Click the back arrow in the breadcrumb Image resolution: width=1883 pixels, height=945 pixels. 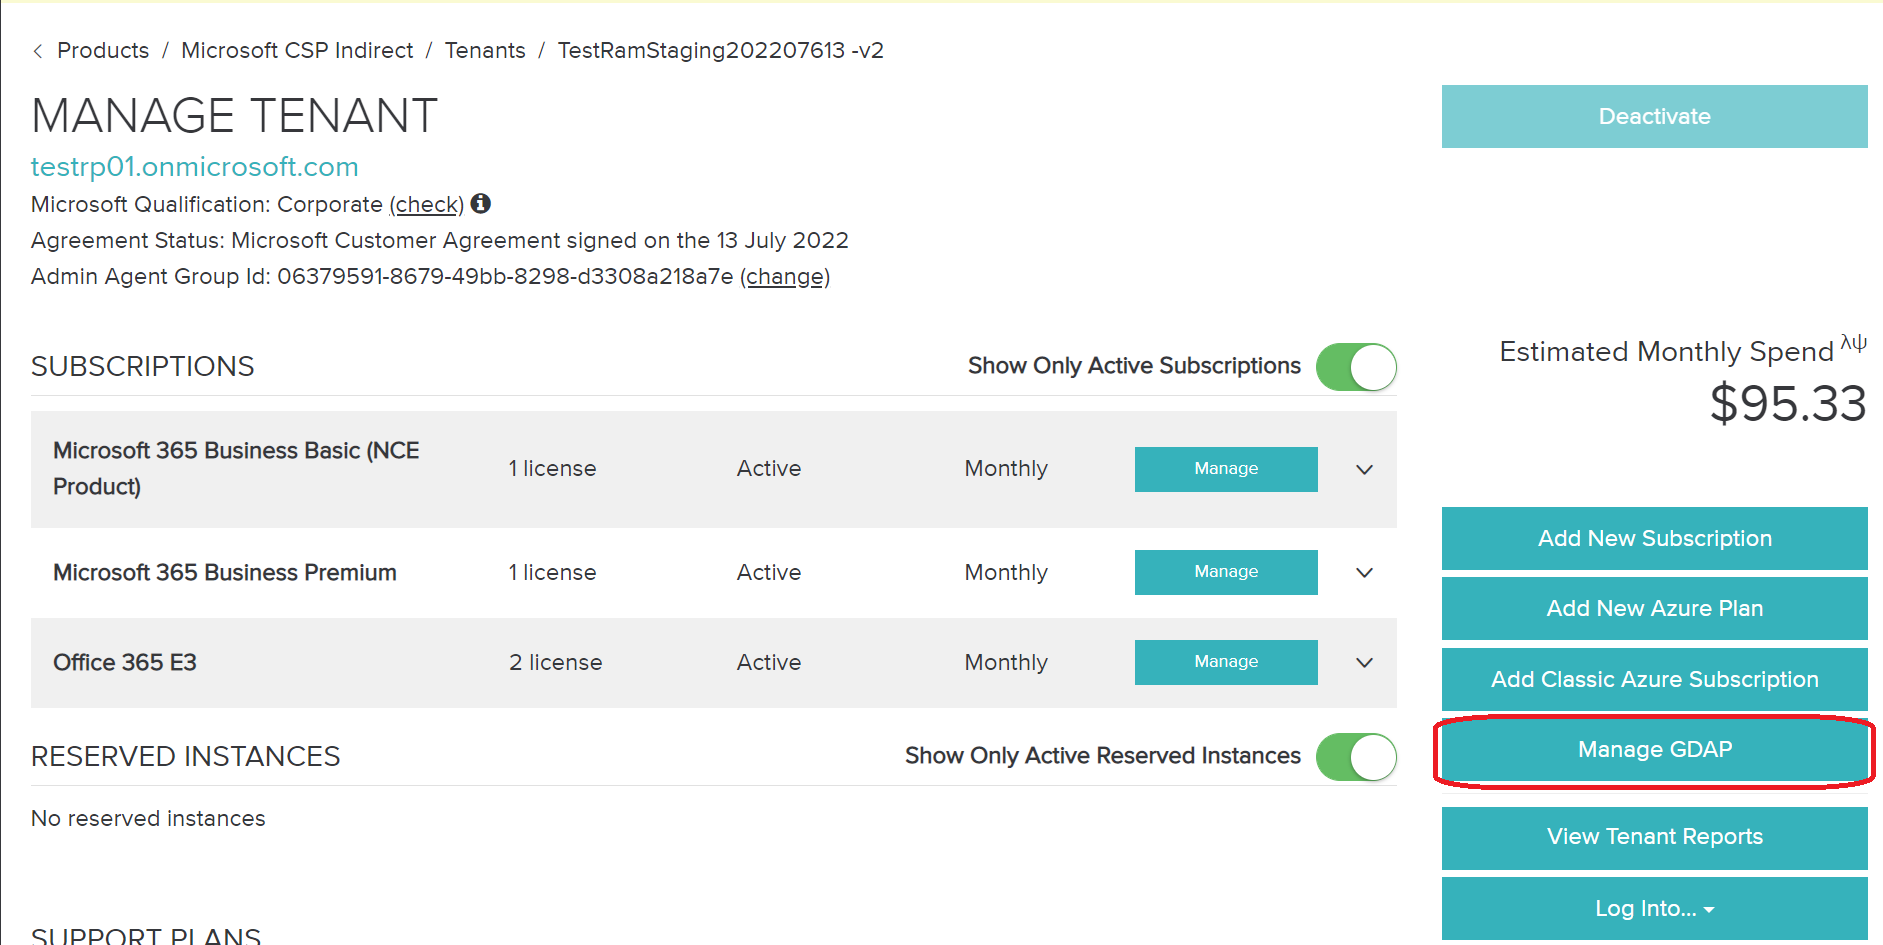click(37, 50)
